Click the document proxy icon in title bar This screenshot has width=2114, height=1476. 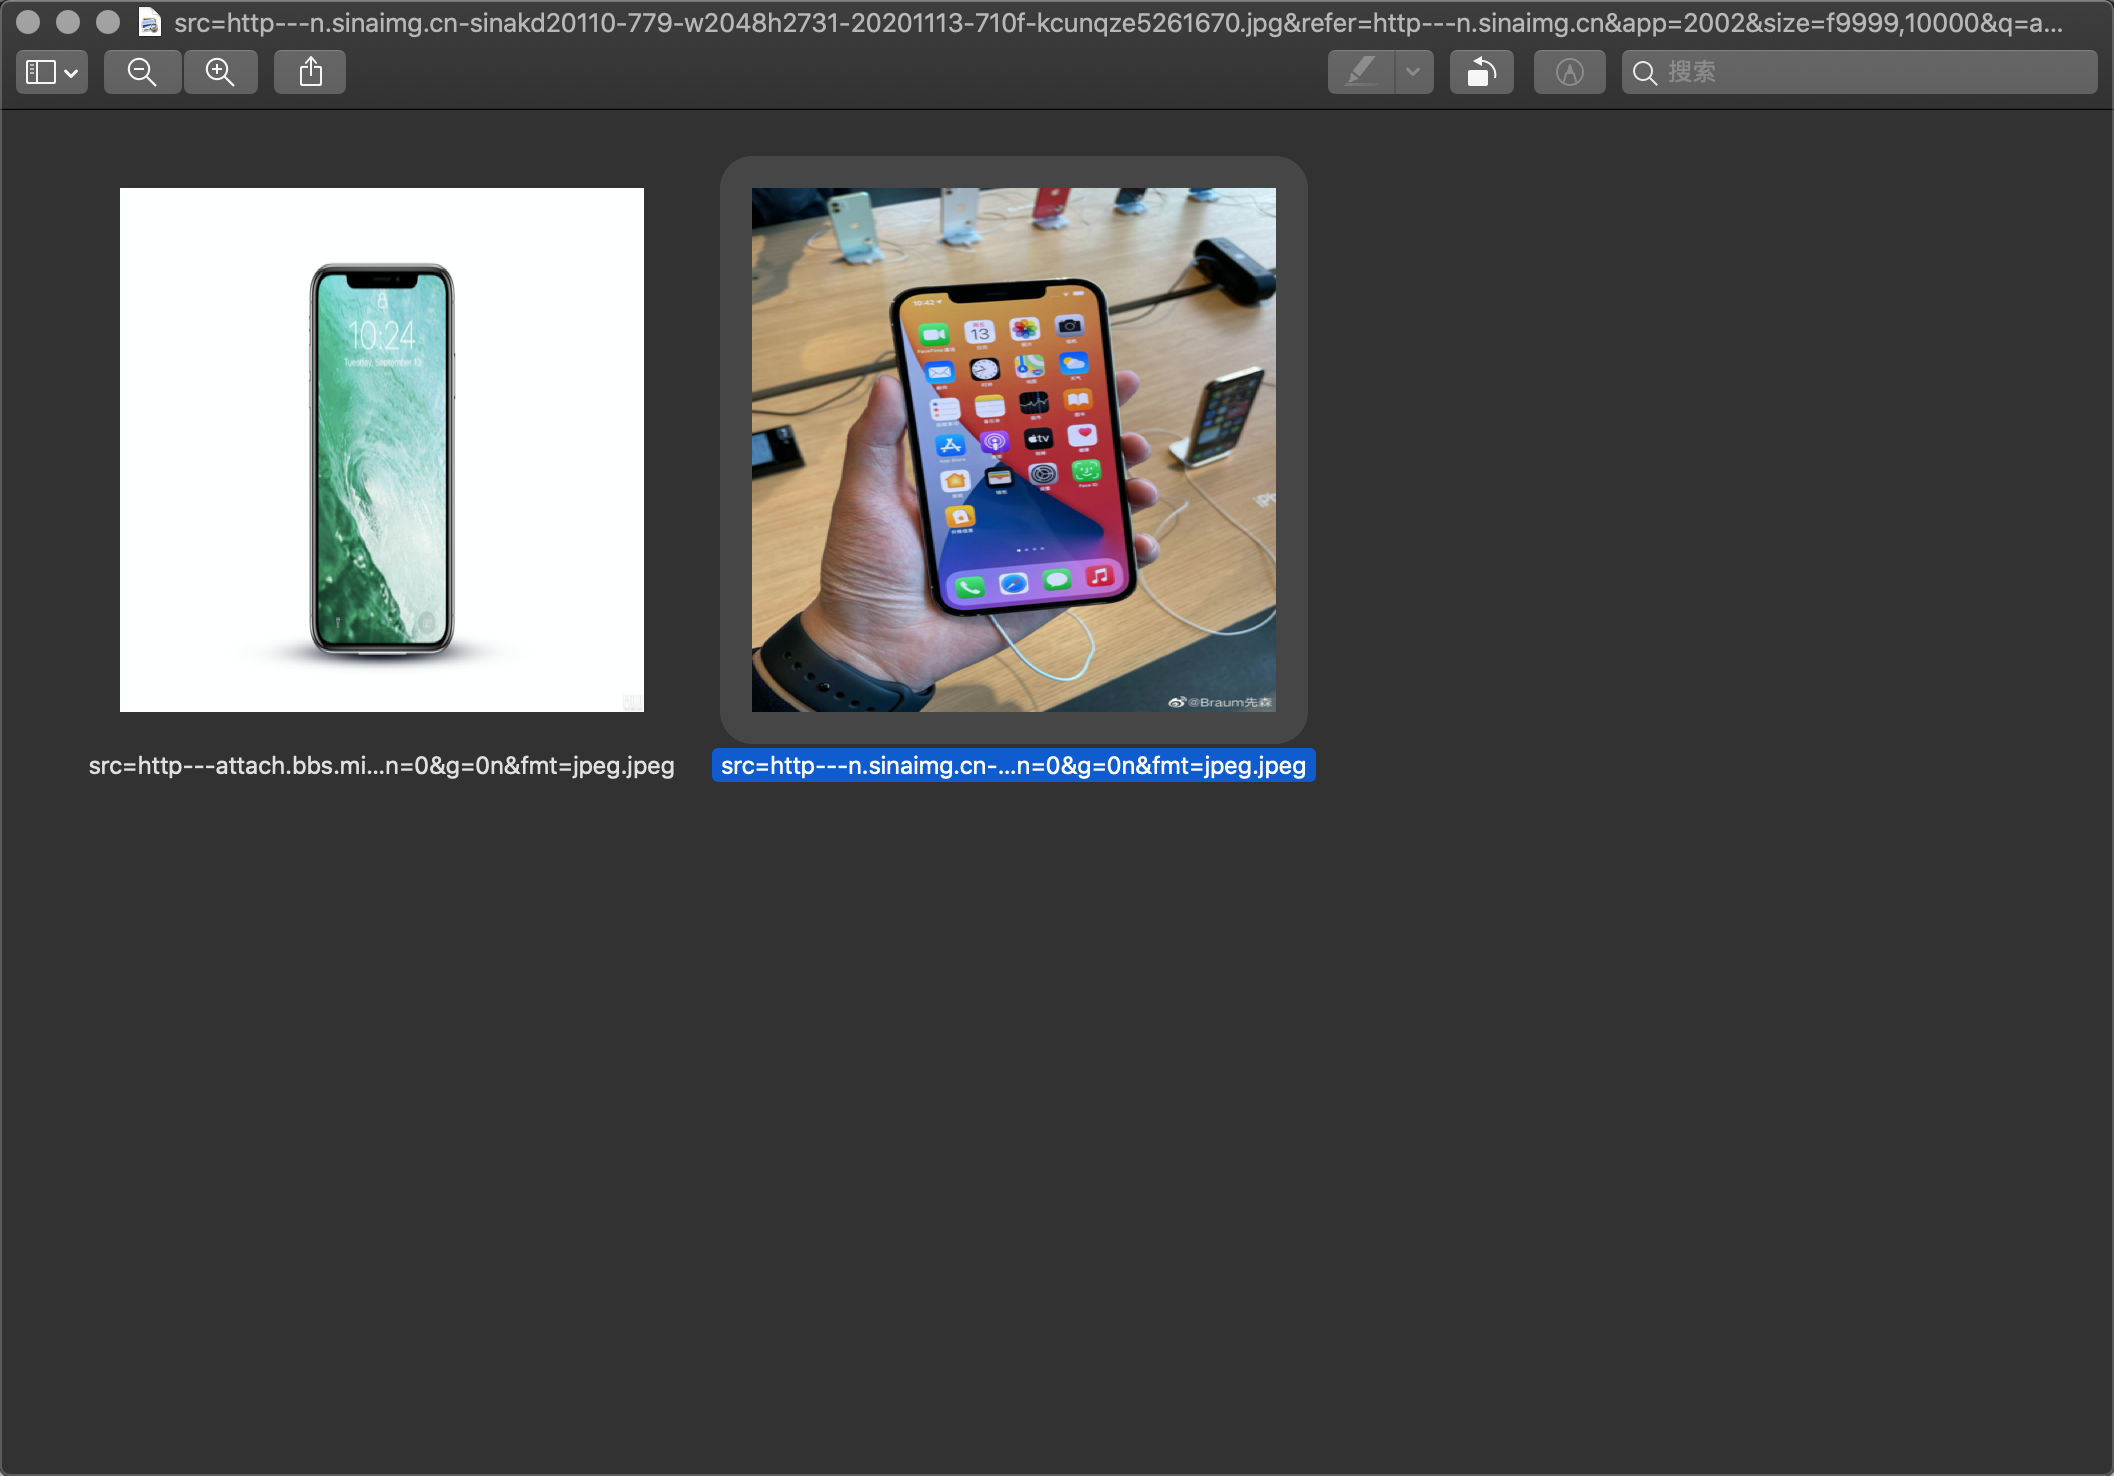coord(150,22)
